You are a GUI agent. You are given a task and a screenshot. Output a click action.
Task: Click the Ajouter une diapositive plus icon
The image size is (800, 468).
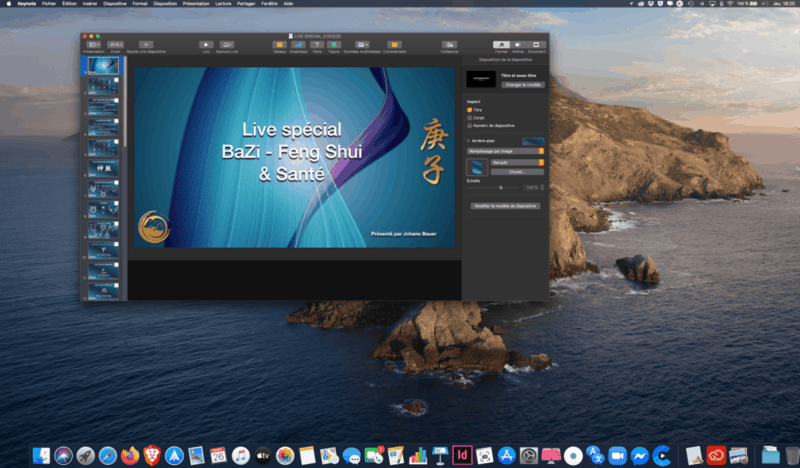146,45
